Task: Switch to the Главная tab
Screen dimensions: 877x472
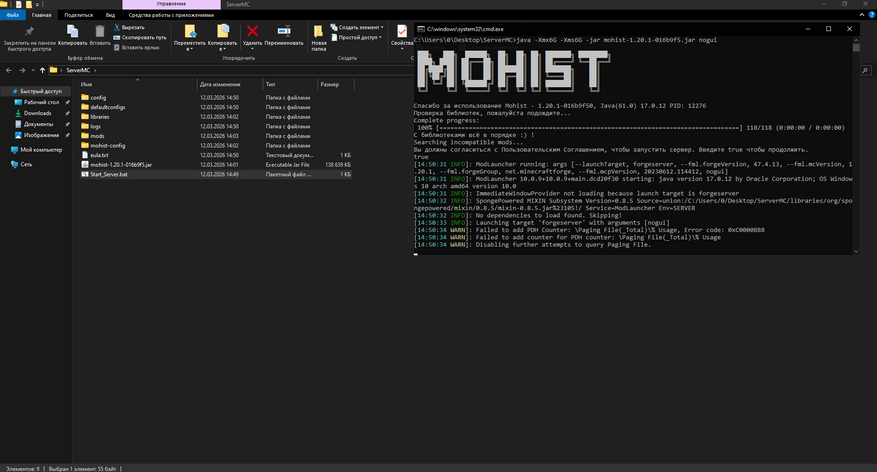Action: point(41,15)
